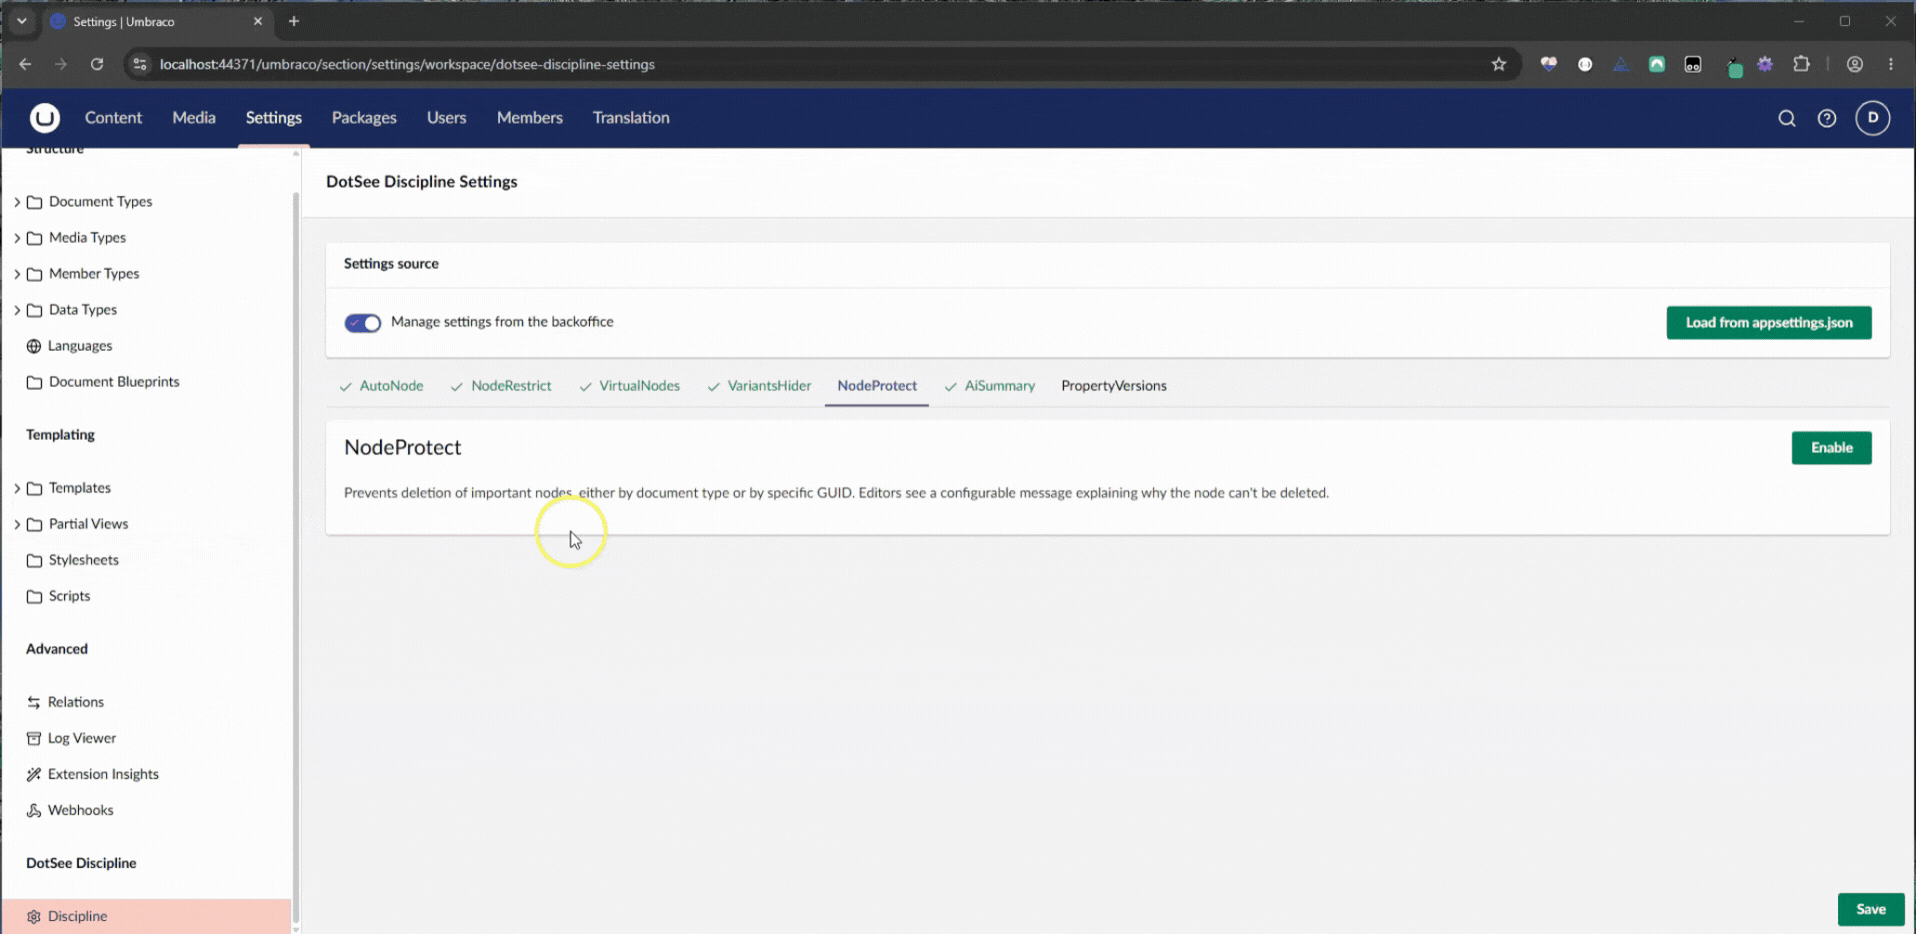Click the Extension Insights wand icon
The width and height of the screenshot is (1916, 934).
[x=34, y=774]
